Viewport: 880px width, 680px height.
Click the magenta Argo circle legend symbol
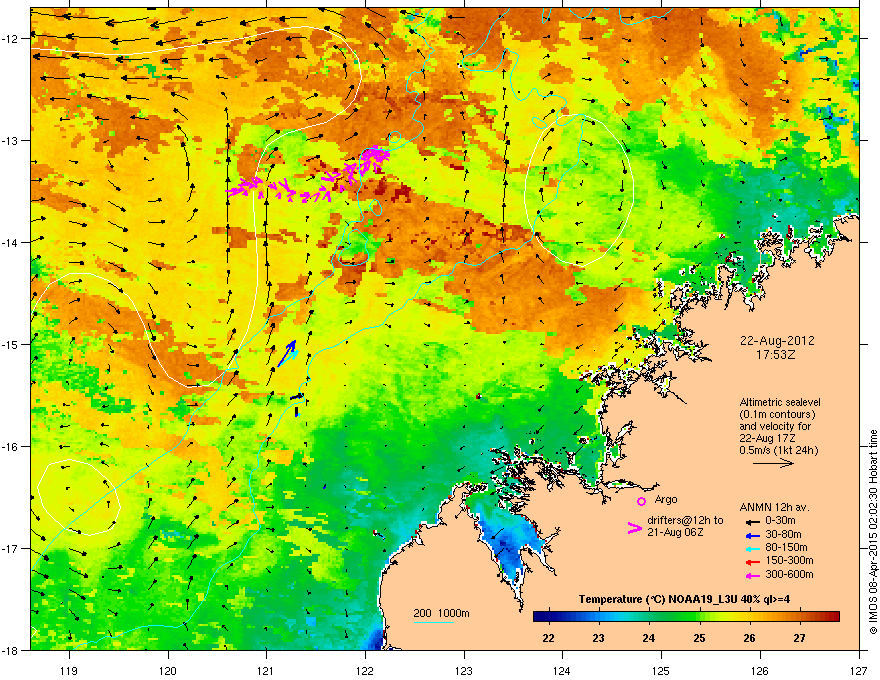(x=641, y=501)
